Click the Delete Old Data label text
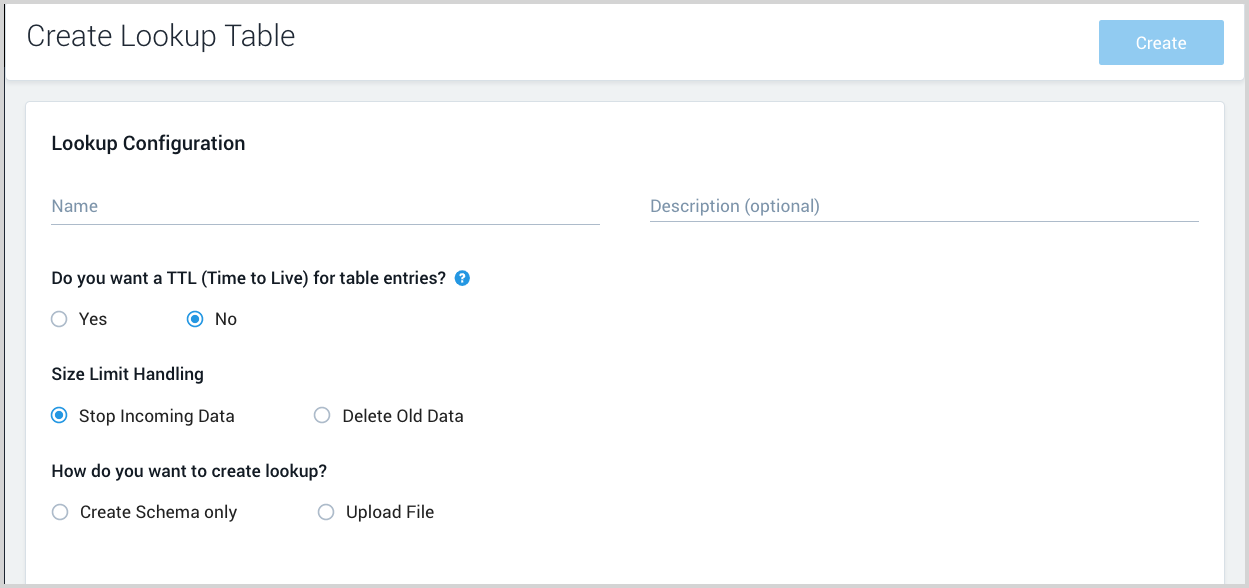 pos(402,415)
